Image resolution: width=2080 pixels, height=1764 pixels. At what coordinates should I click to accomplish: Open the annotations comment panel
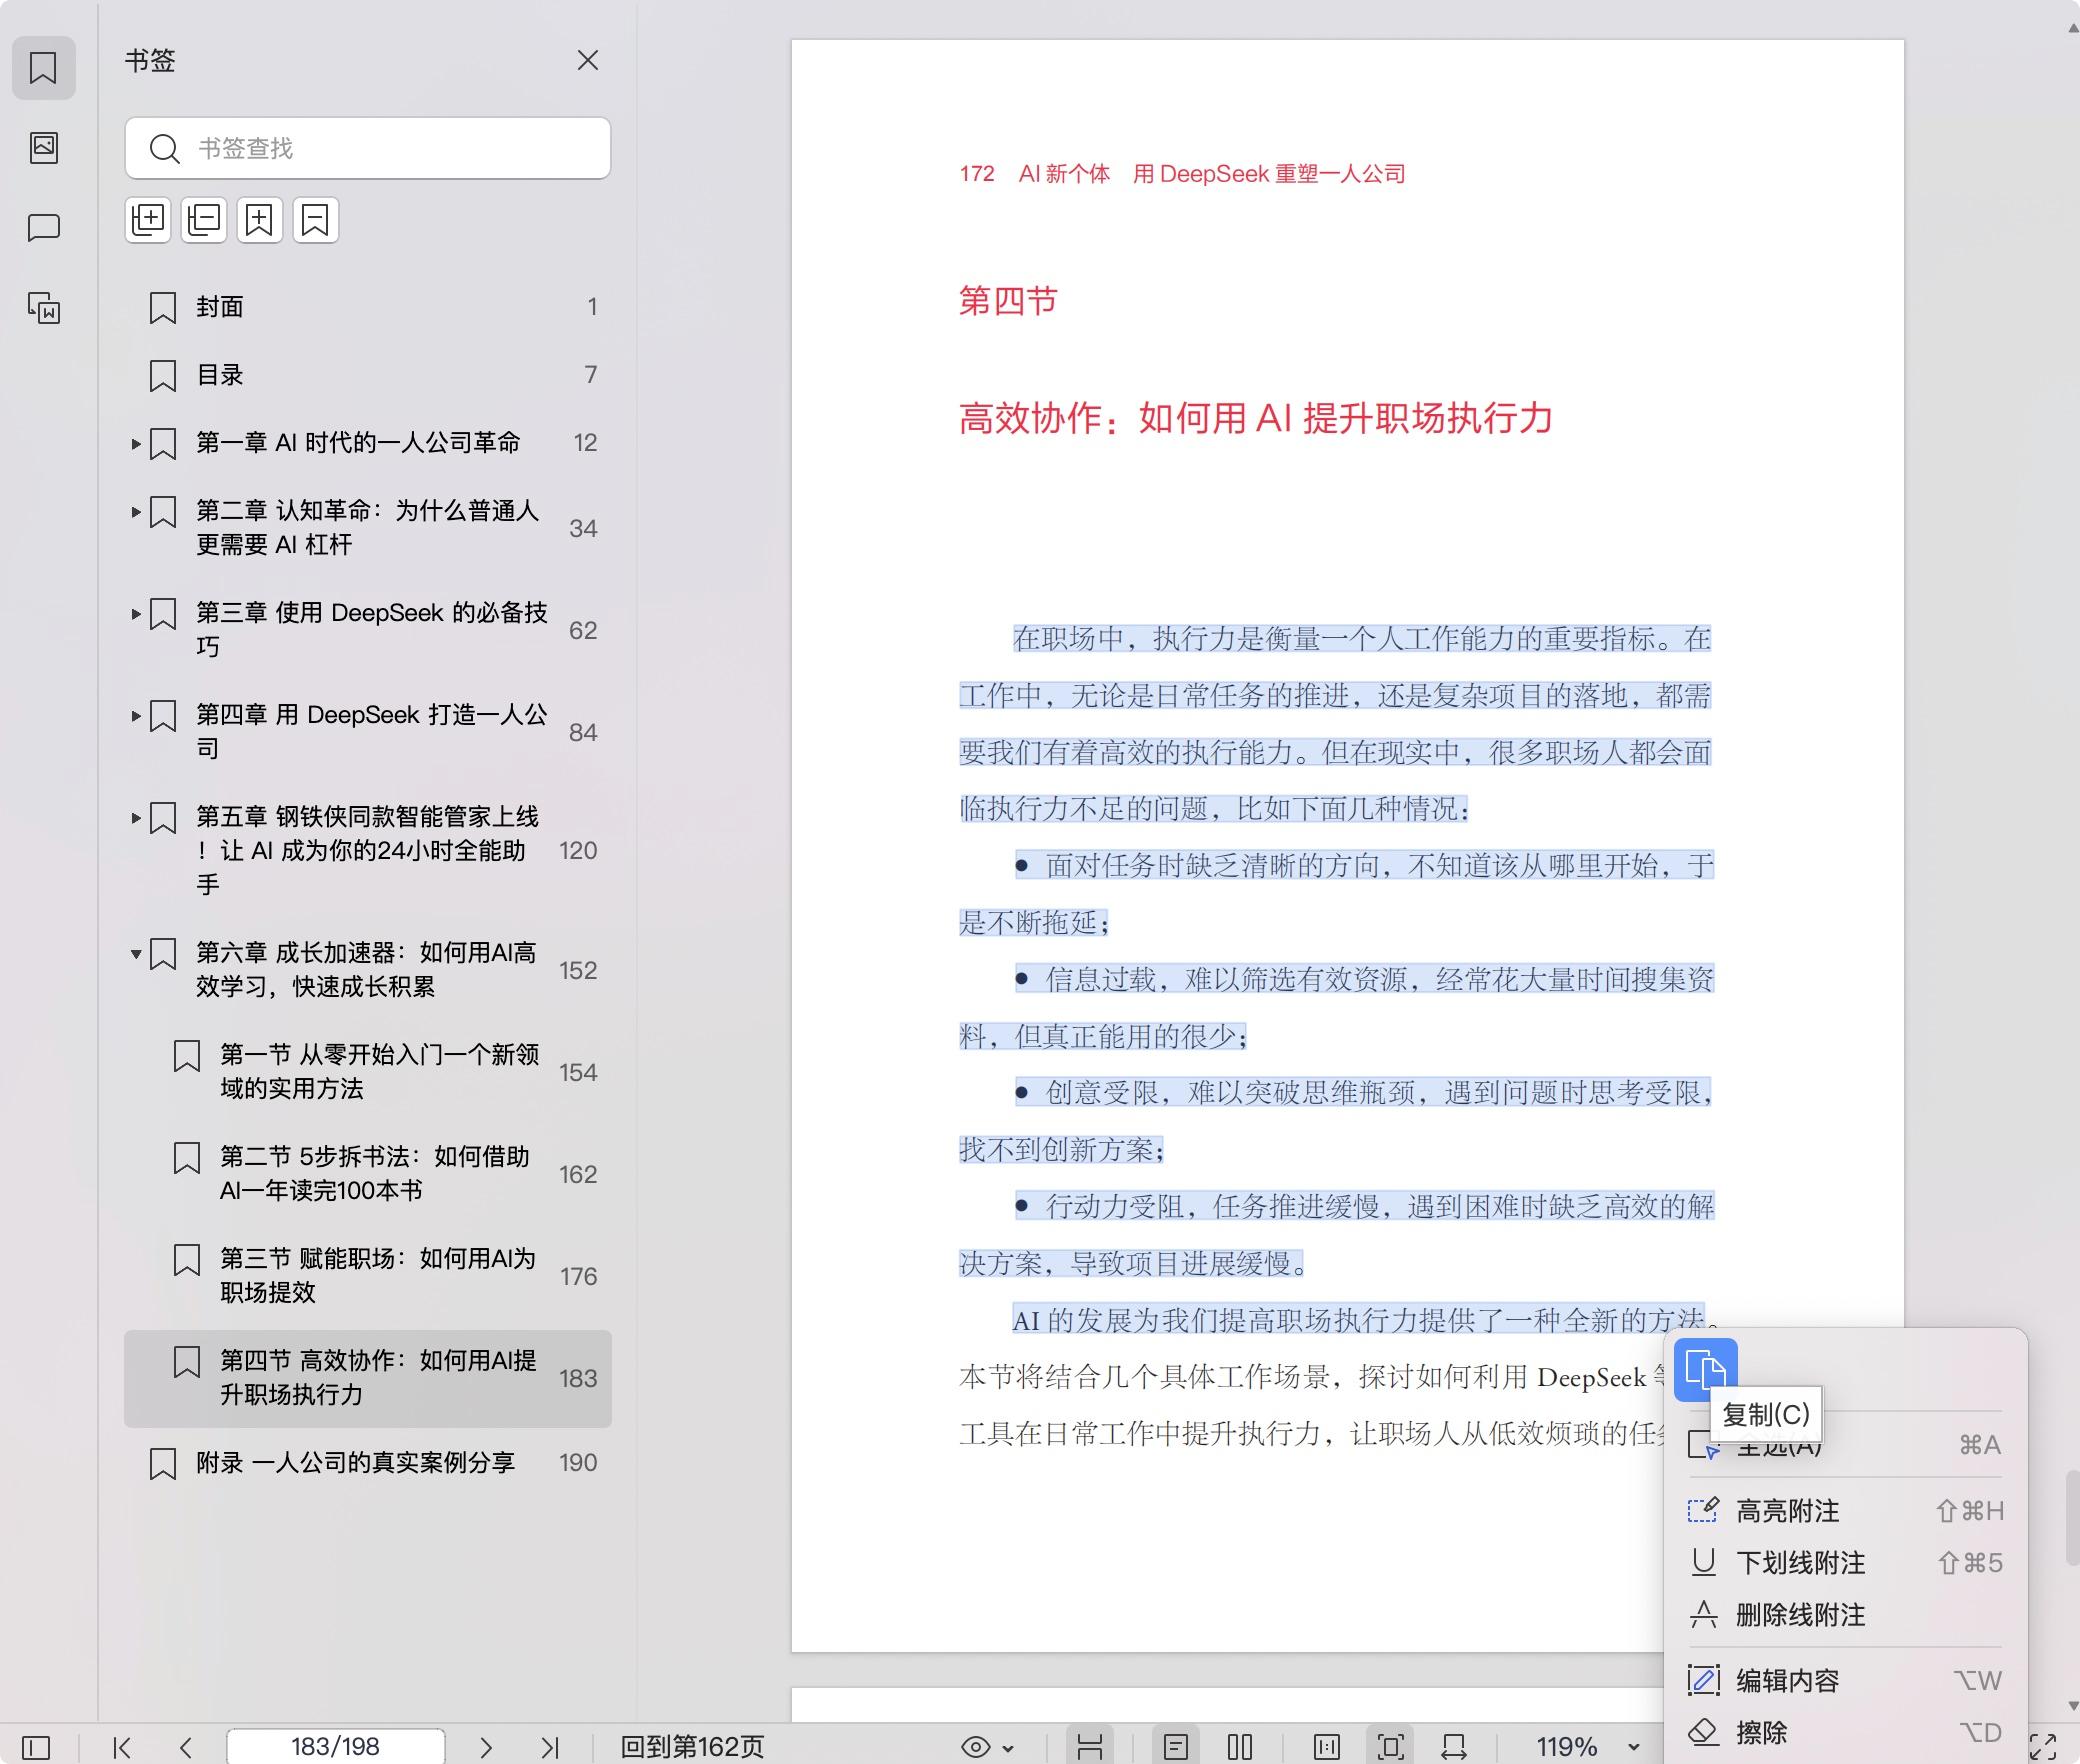pos(44,227)
